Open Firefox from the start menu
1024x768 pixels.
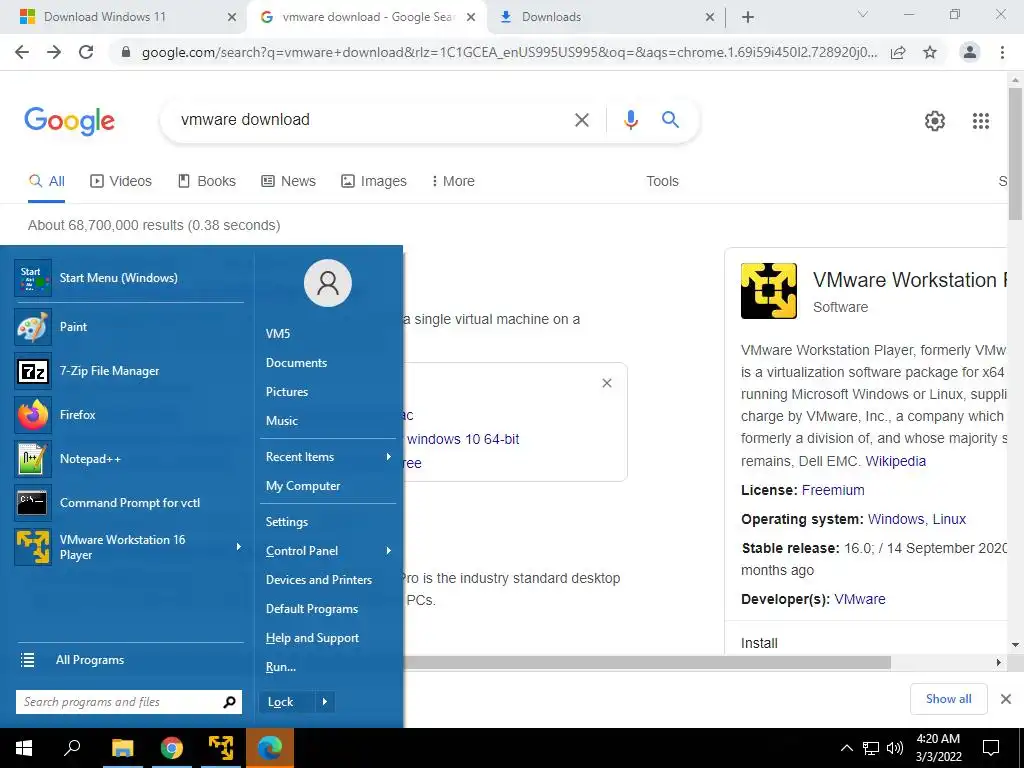[x=129, y=415]
